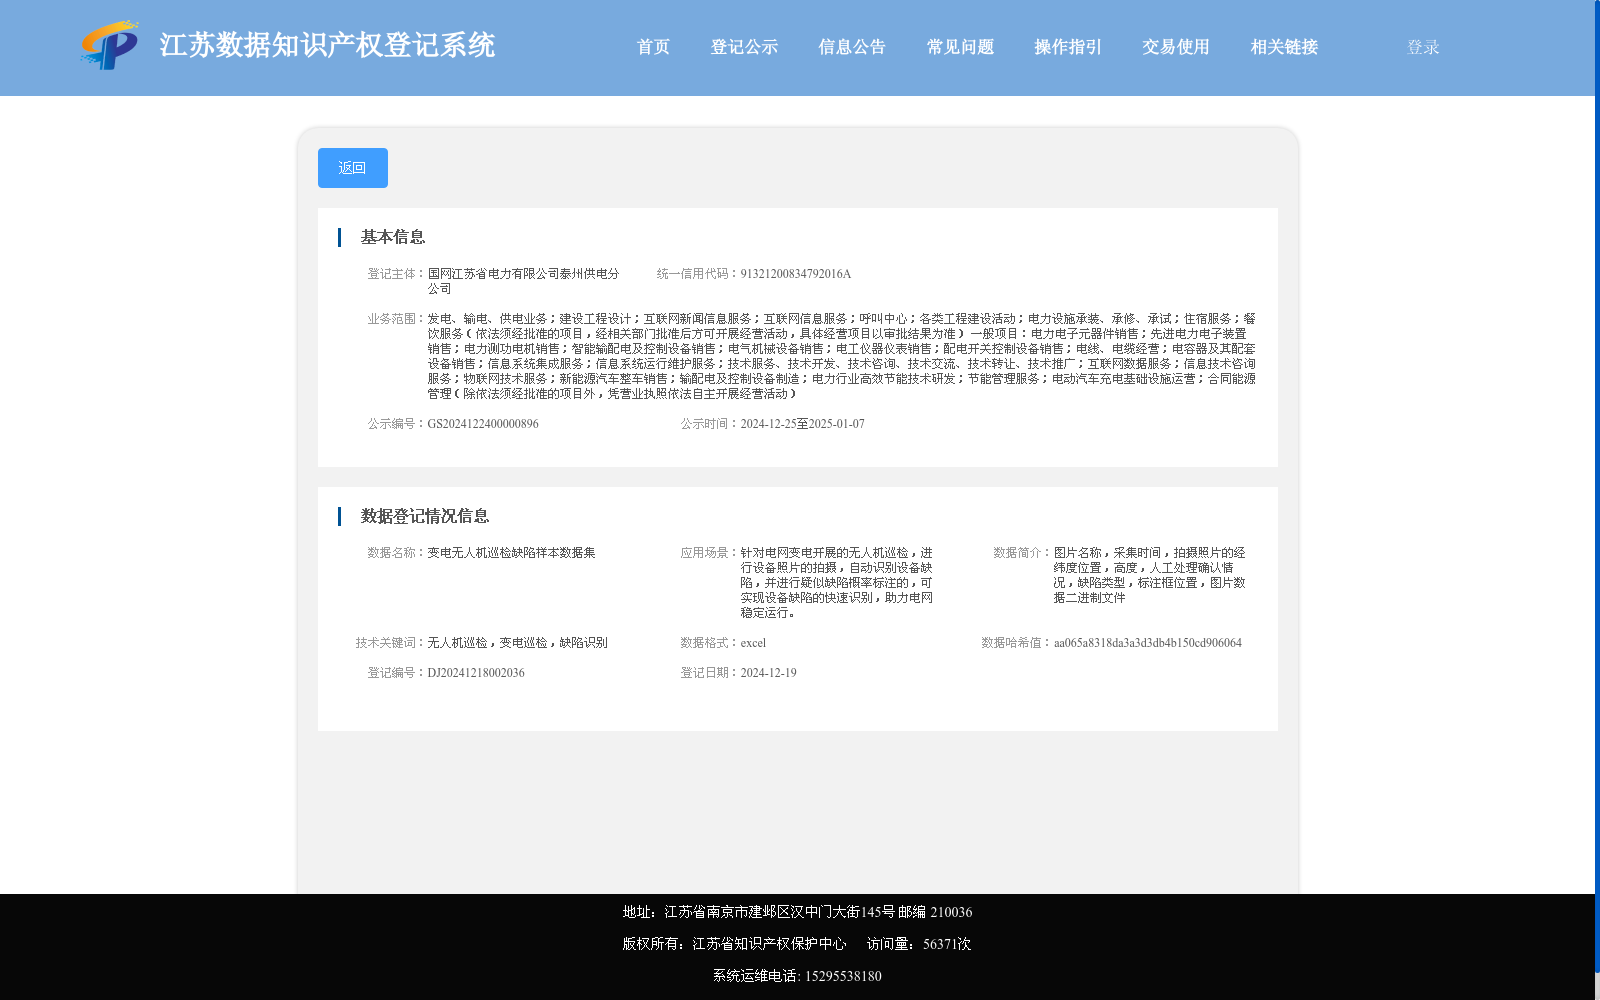The height and width of the screenshot is (1000, 1600).
Task: Select data name 变电无人机巡检缺陷样本数据集
Action: 511,553
